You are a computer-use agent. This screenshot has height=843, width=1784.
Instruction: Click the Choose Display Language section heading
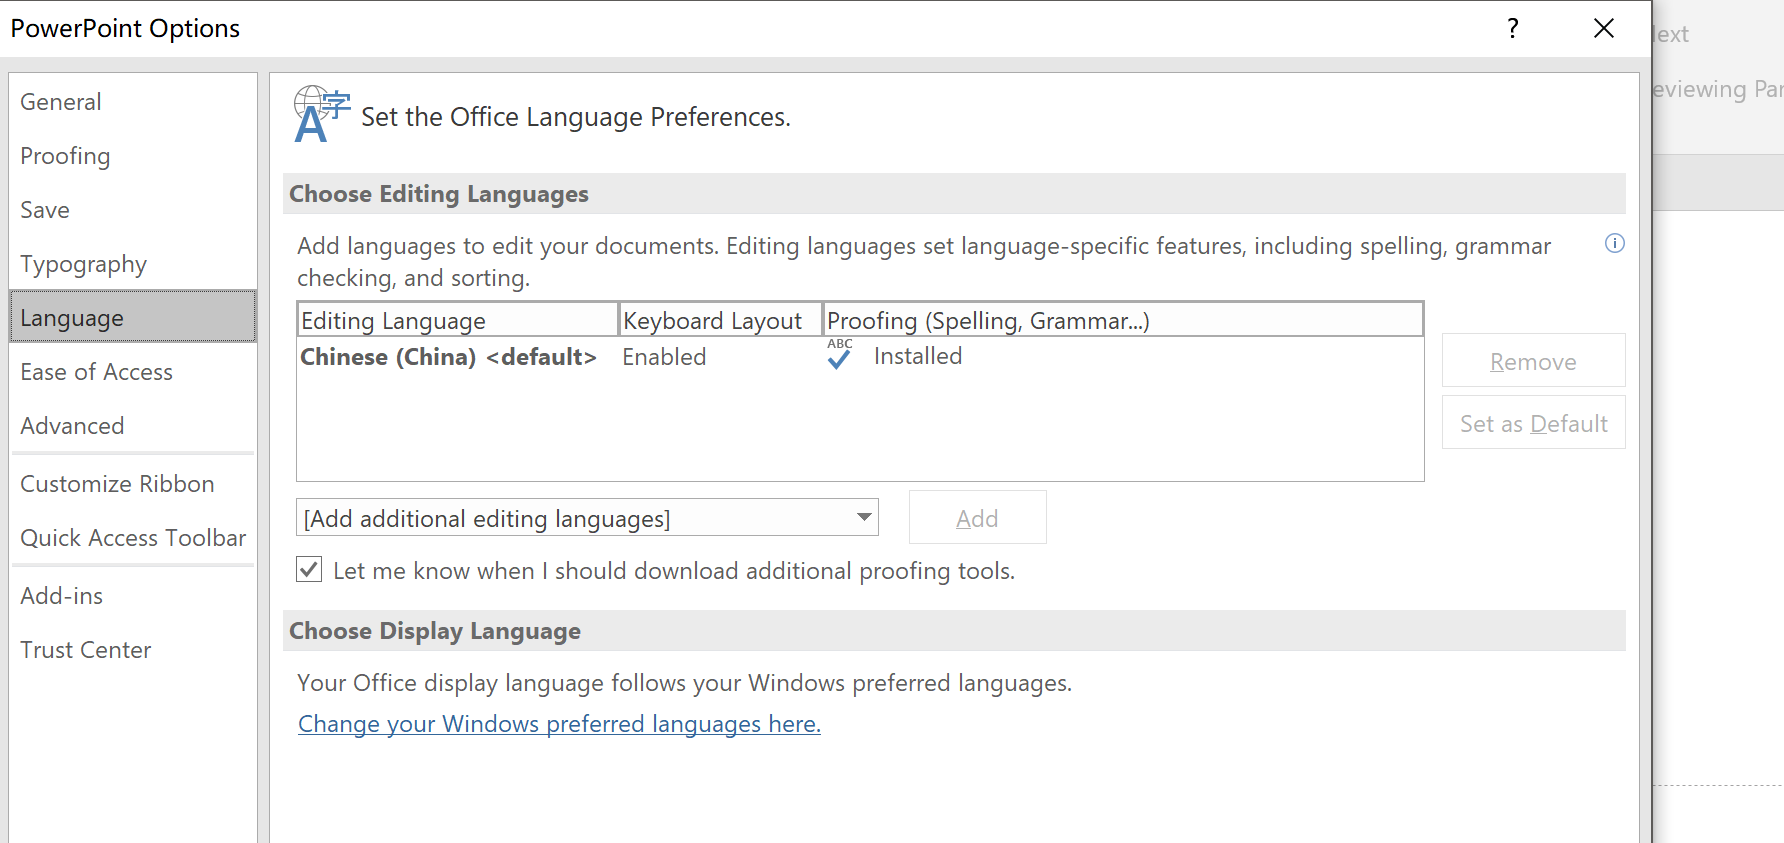click(x=435, y=631)
